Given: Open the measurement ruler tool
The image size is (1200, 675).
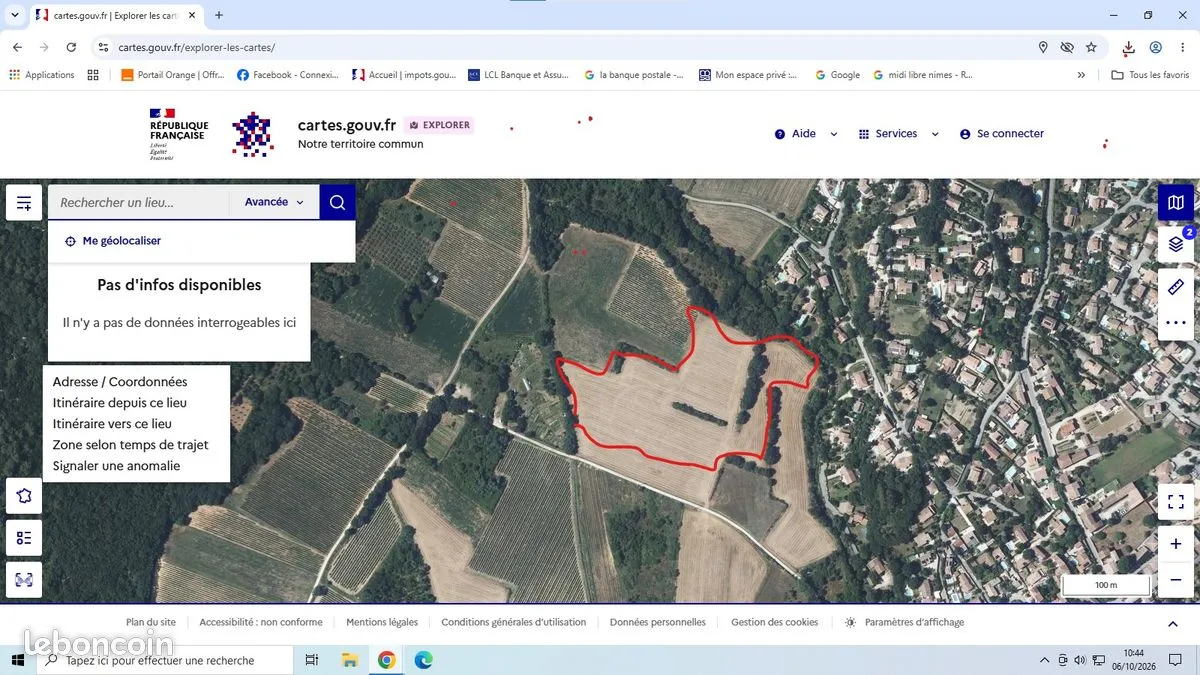Looking at the screenshot, I should click(1176, 287).
